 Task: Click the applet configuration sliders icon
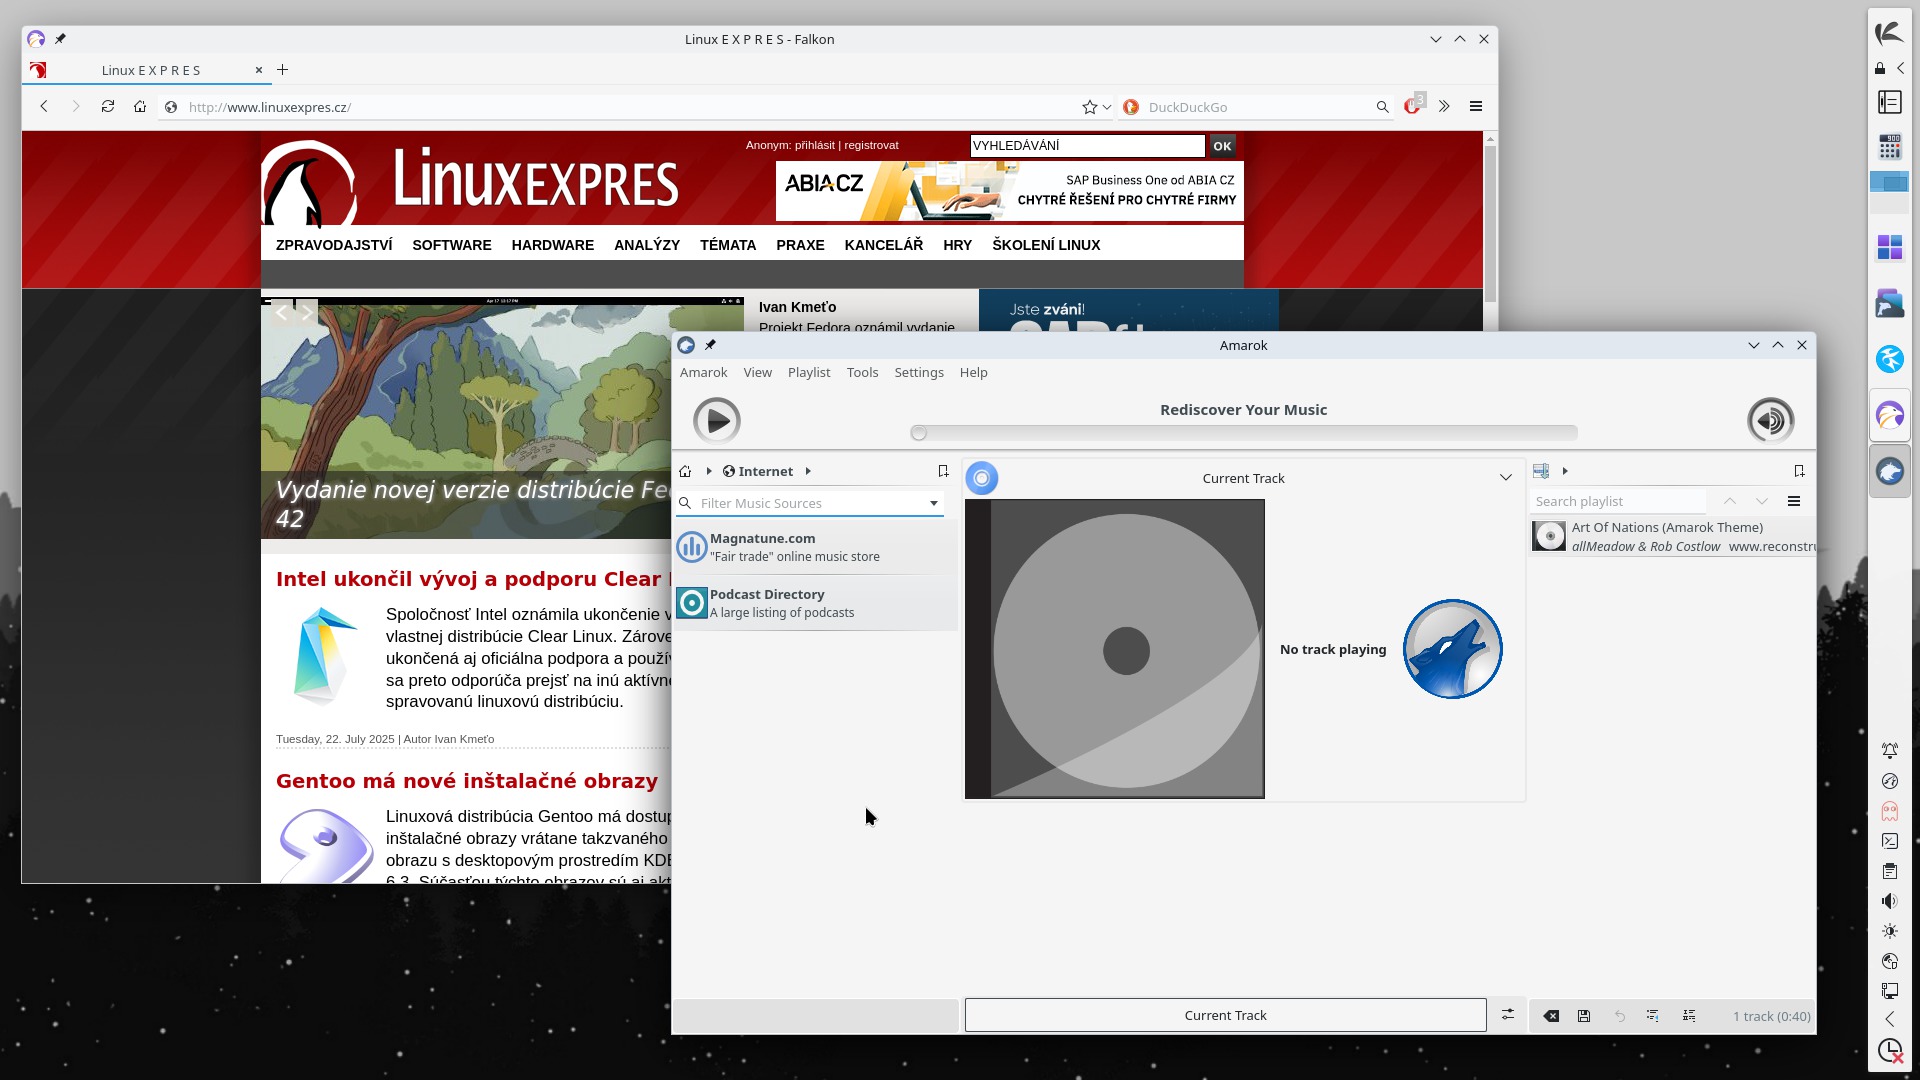pos(1508,1015)
